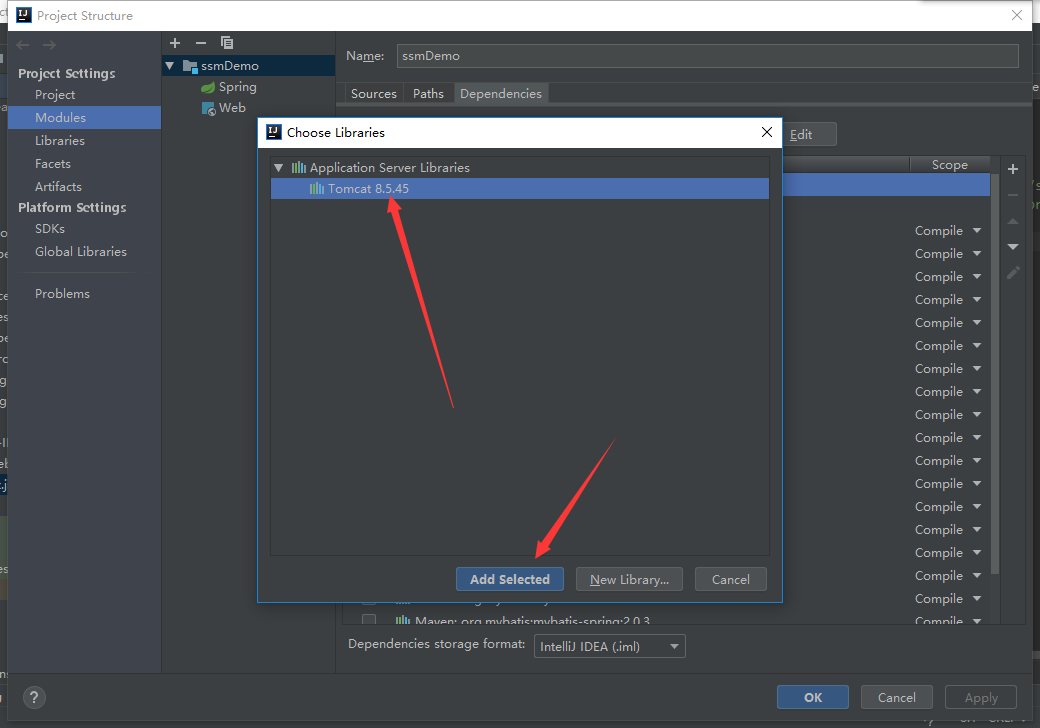Click the Tomcat 8.5.45 library icon
Viewport: 1040px width, 728px height.
(x=317, y=189)
